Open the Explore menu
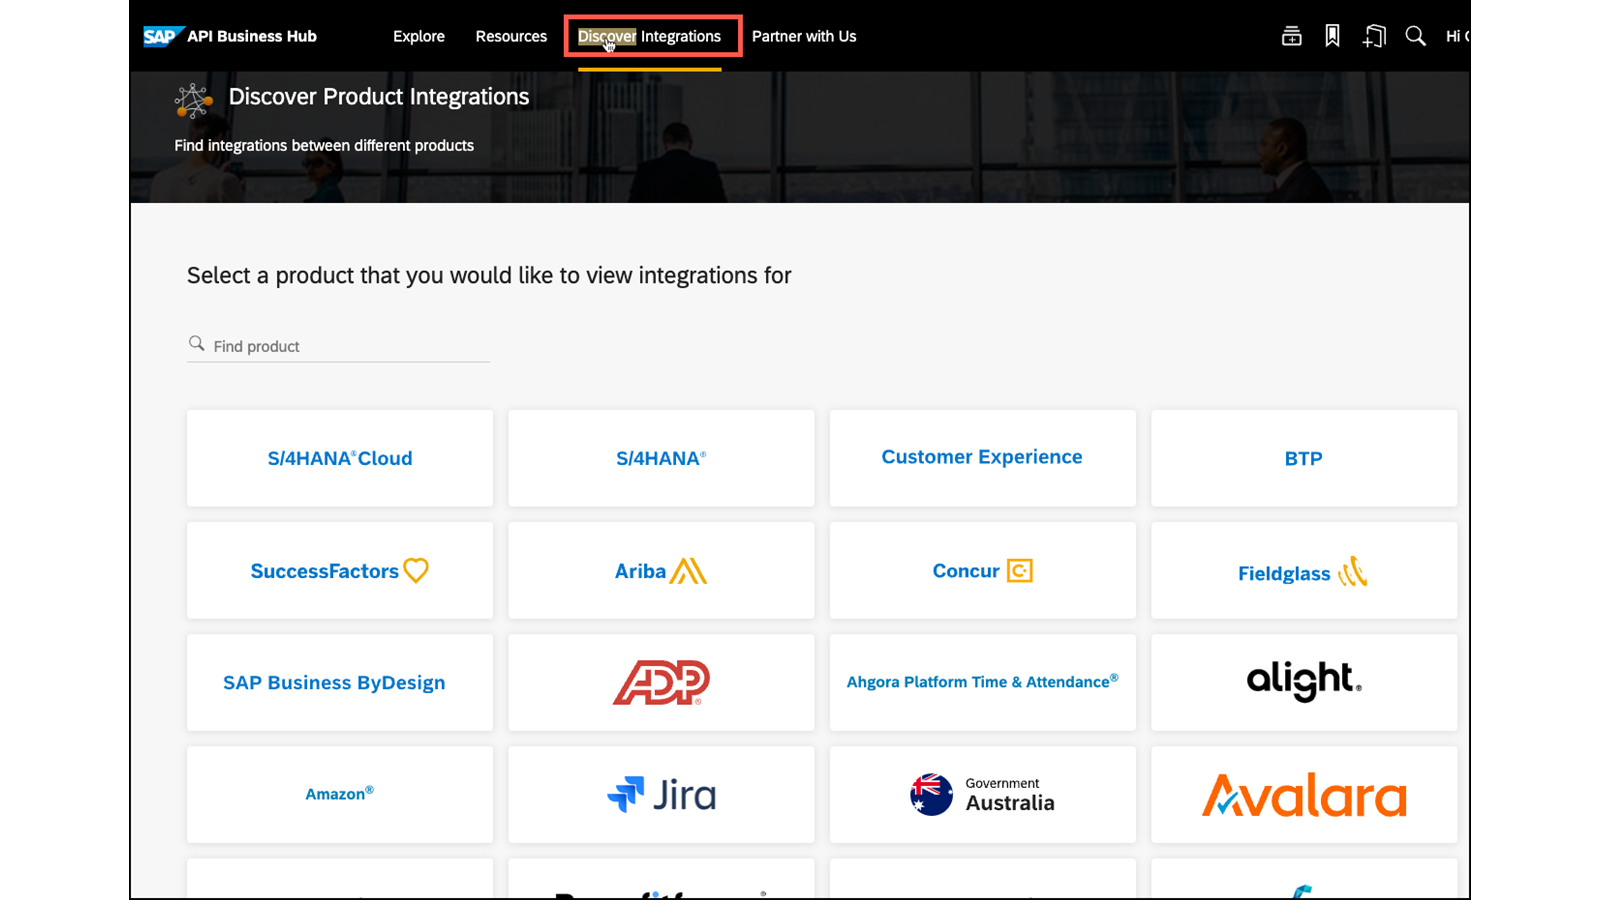 pyautogui.click(x=419, y=36)
